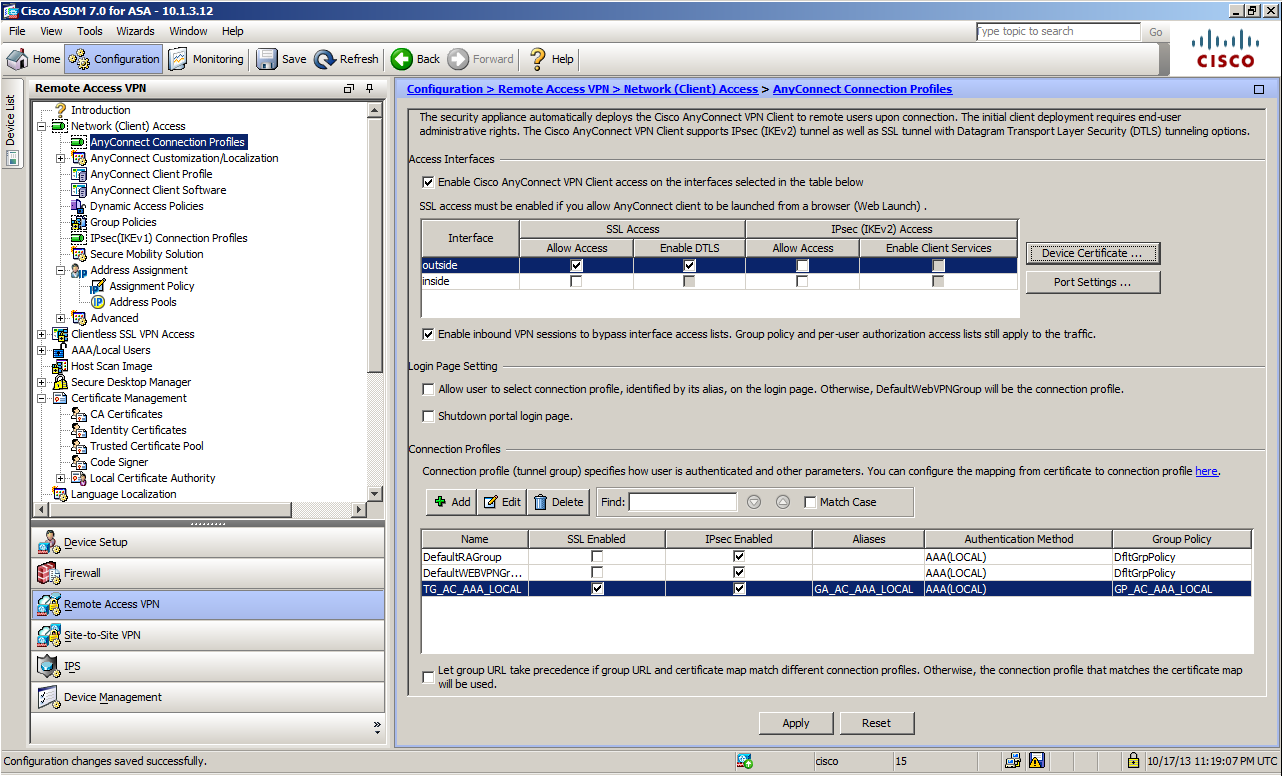Undock the Remote Access VPN pane
Image resolution: width=1282 pixels, height=776 pixels.
pos(349,89)
